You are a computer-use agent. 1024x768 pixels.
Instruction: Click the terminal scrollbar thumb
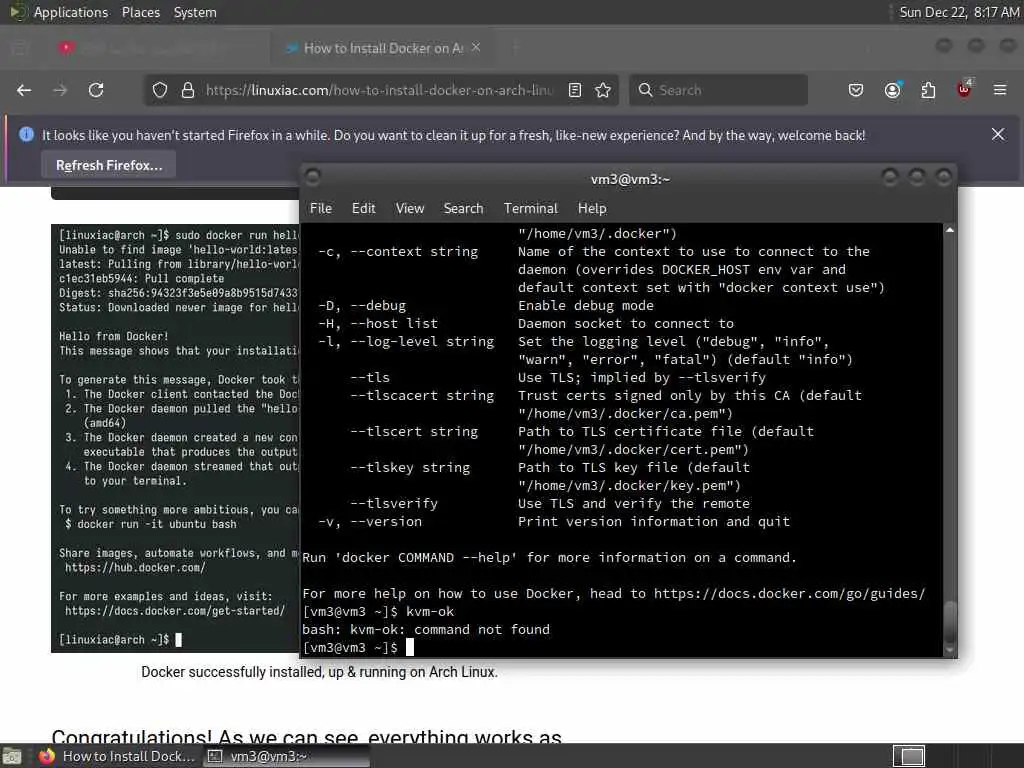pyautogui.click(x=950, y=624)
